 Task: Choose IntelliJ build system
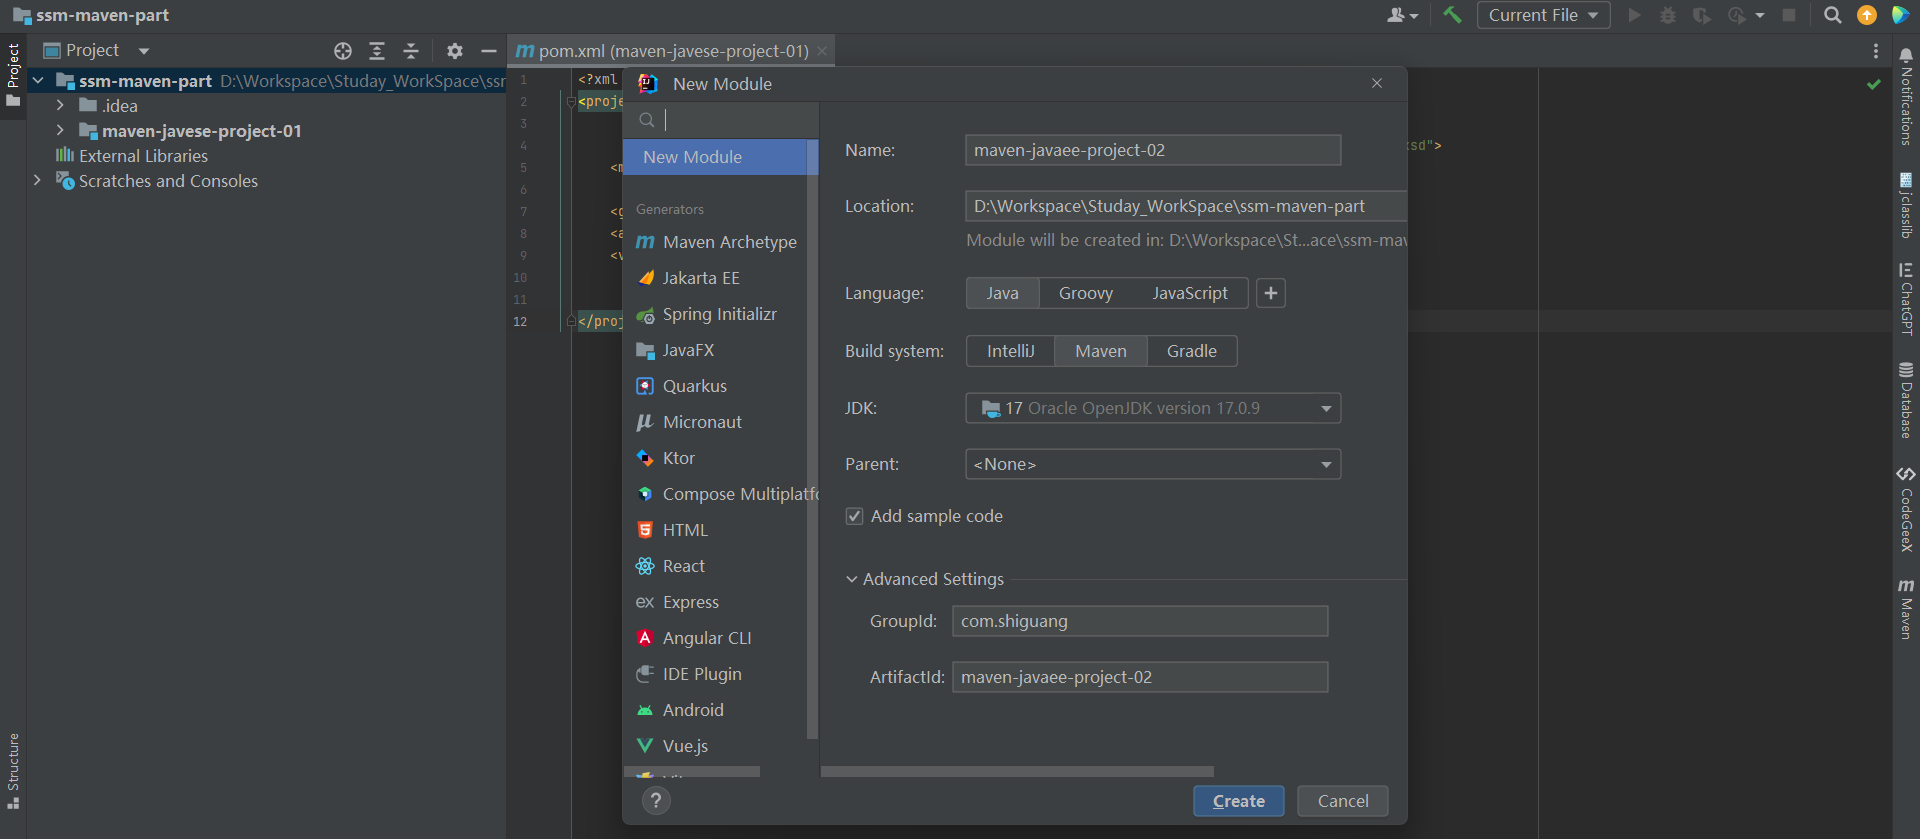click(1011, 351)
